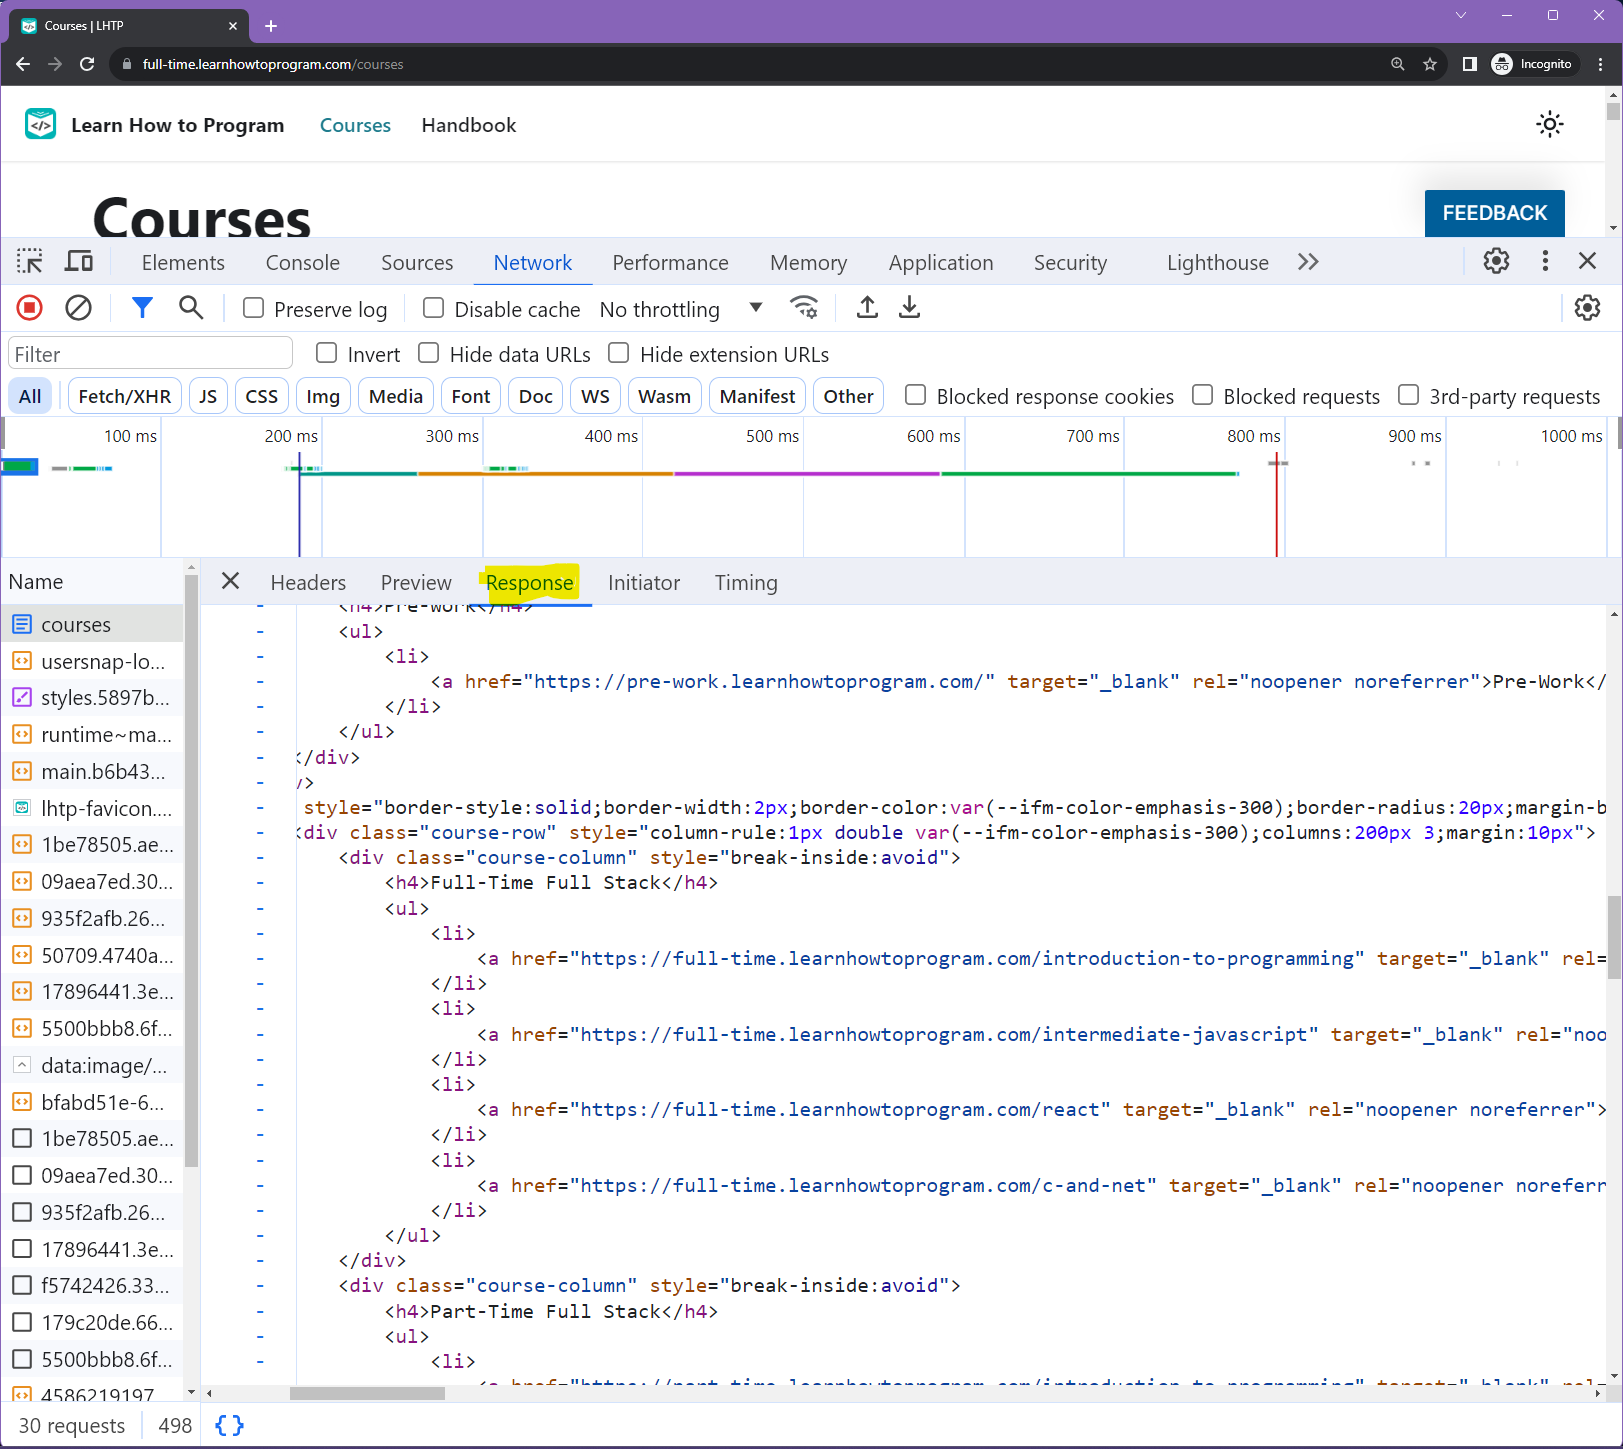Activate the inspect element picker
The image size is (1623, 1449).
point(30,262)
